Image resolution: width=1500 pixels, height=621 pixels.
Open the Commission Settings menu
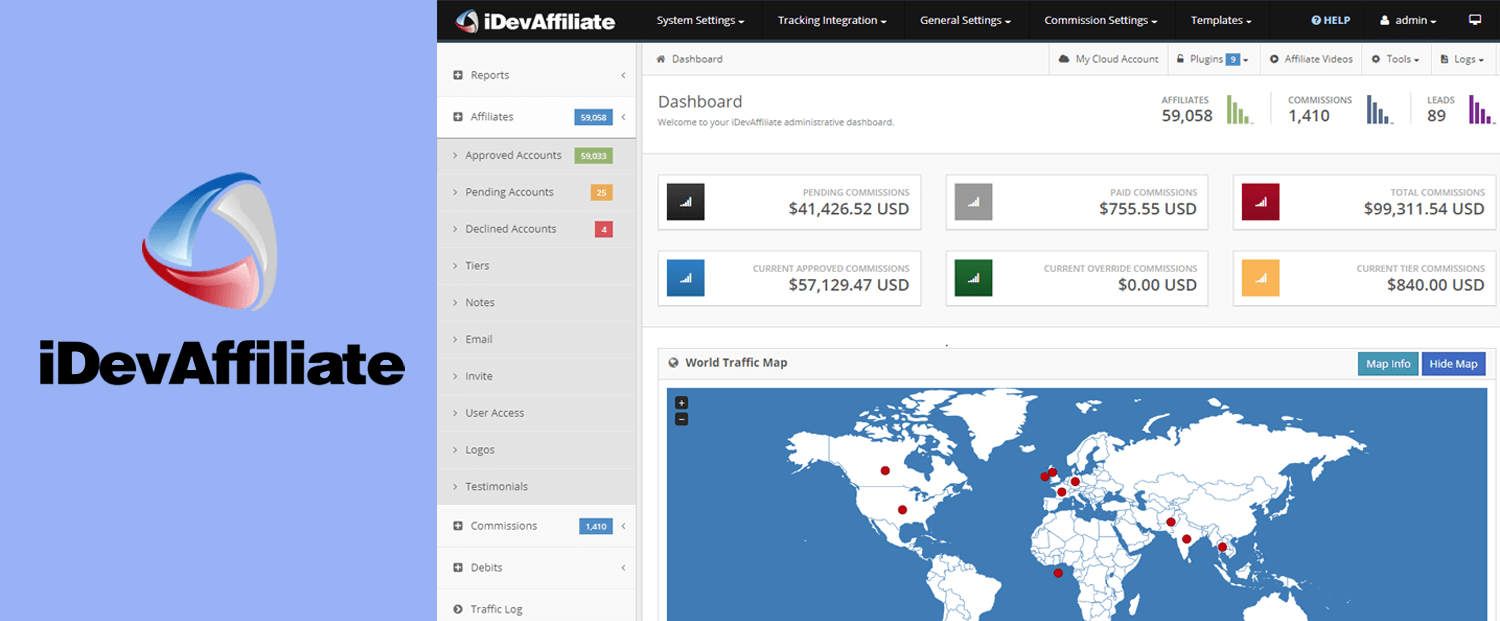coord(1101,20)
